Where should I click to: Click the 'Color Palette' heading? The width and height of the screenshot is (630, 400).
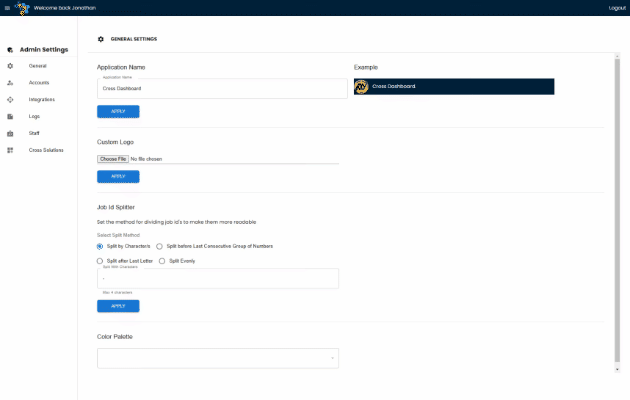point(115,337)
